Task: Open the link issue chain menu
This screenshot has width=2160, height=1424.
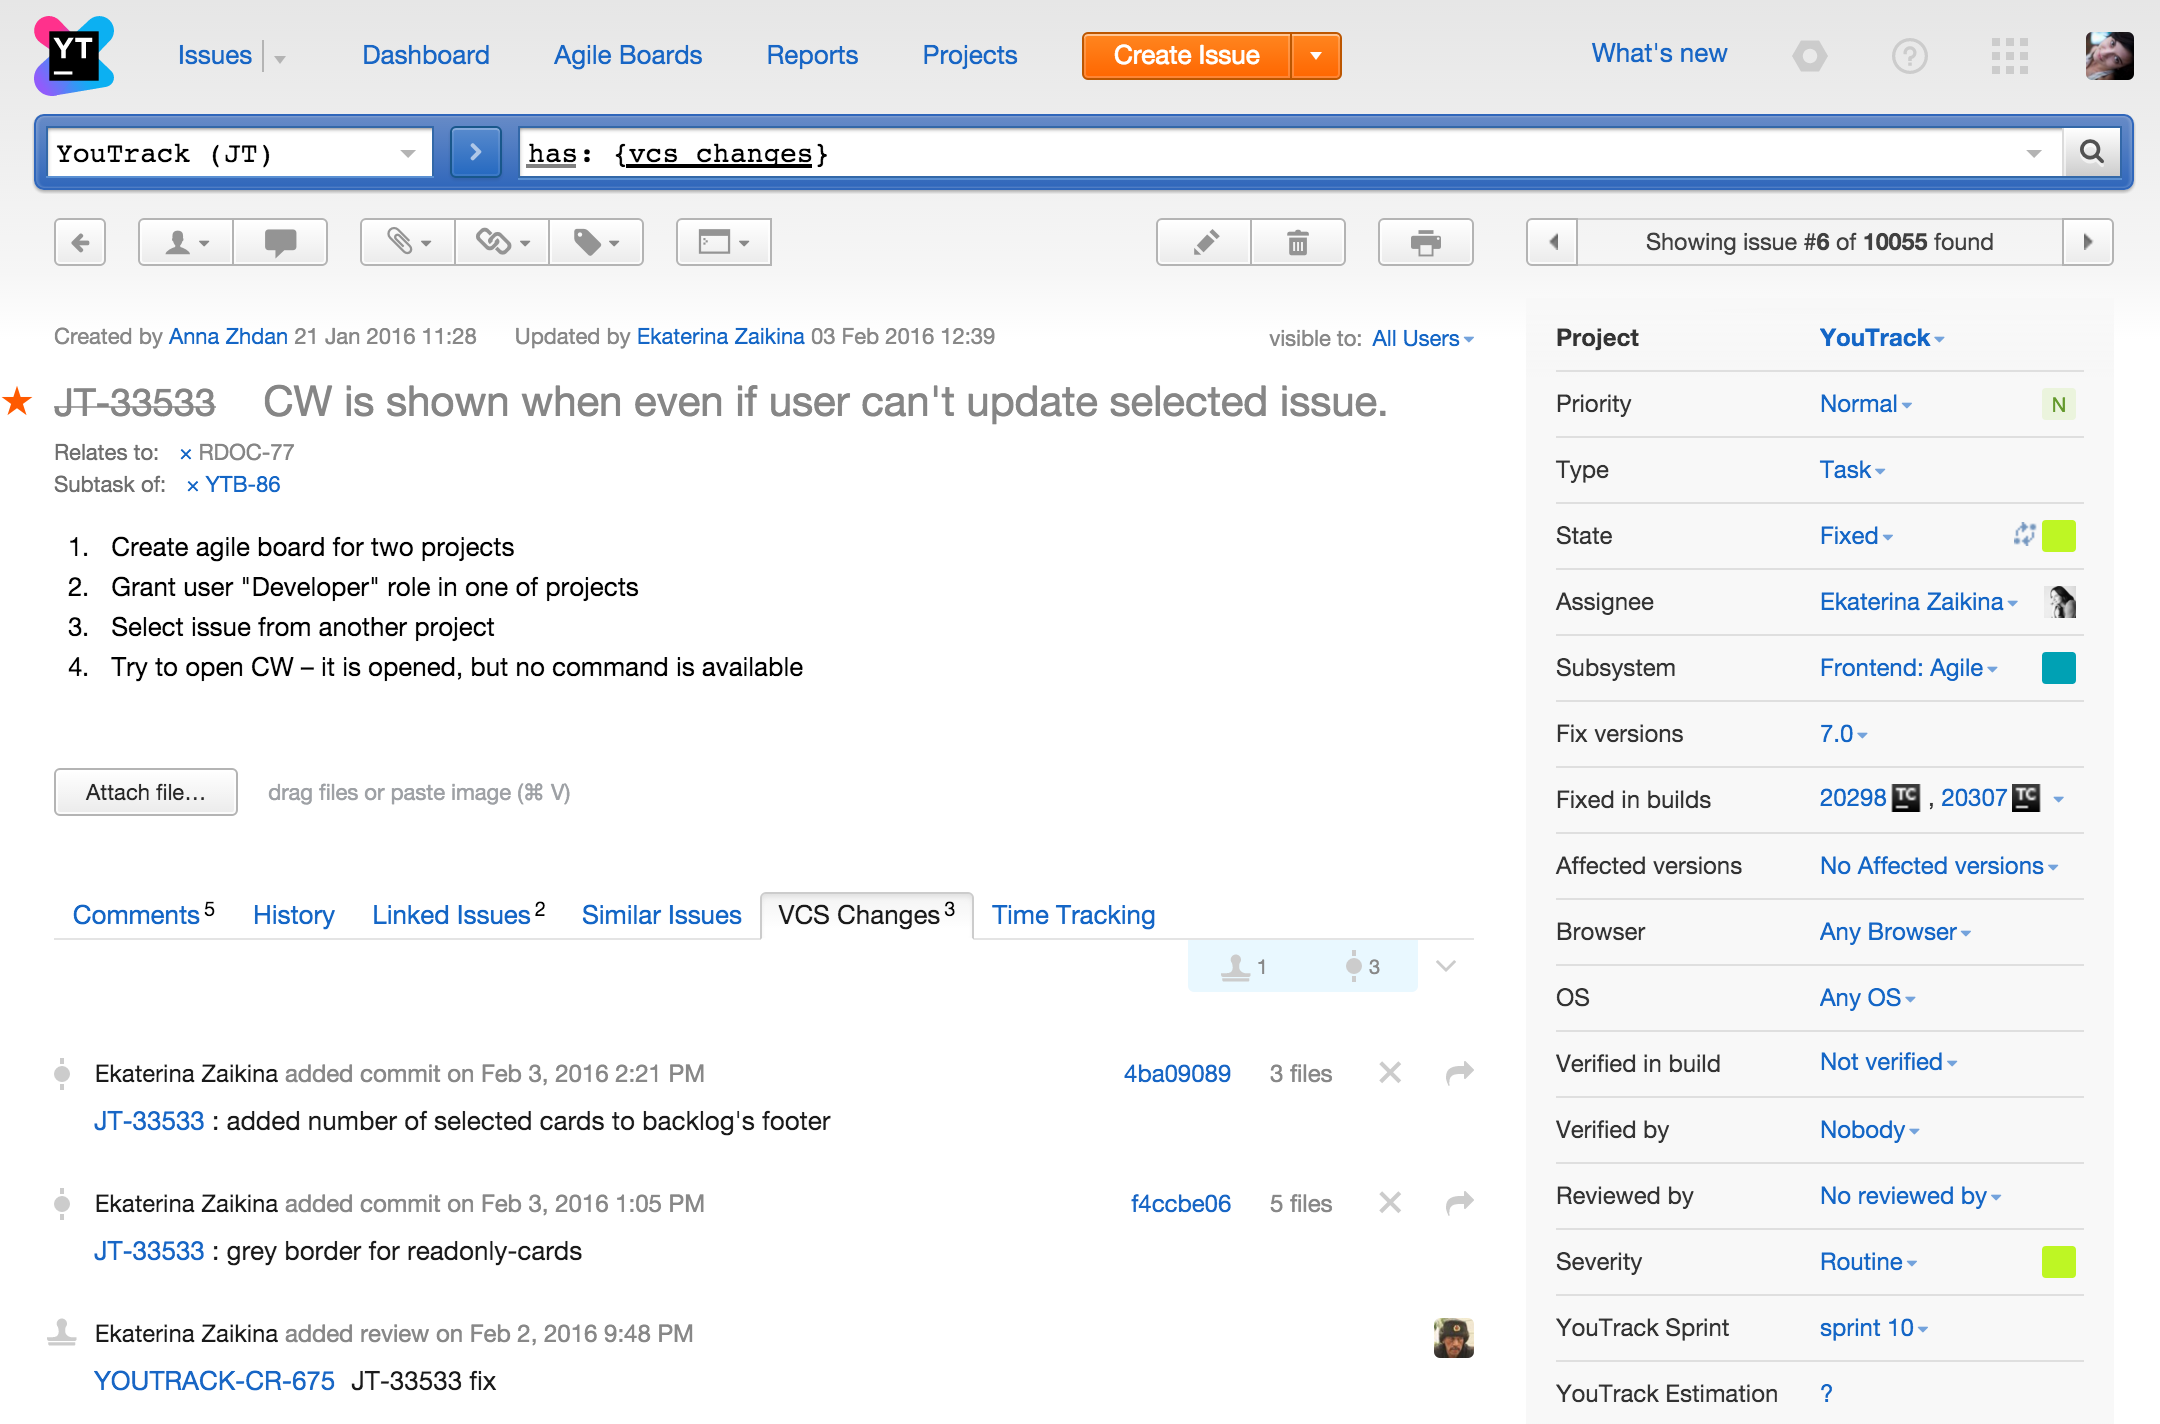Action: [502, 242]
